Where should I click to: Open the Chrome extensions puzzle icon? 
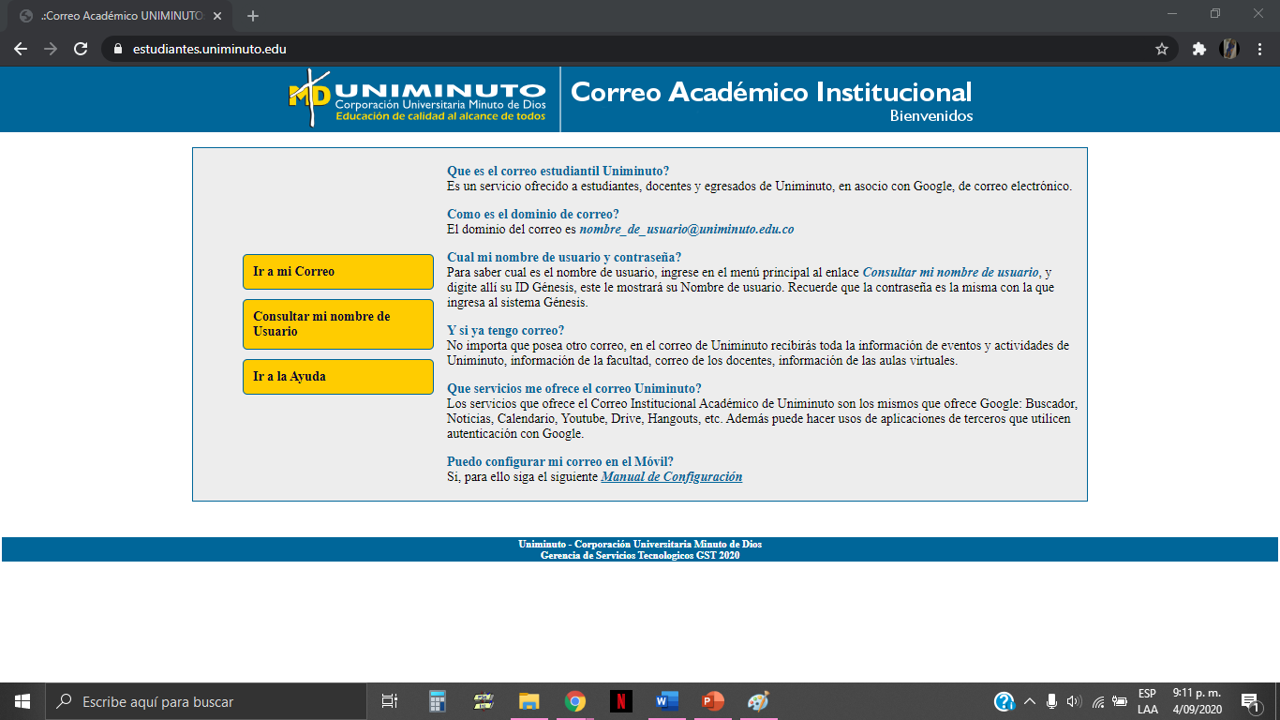(1199, 49)
